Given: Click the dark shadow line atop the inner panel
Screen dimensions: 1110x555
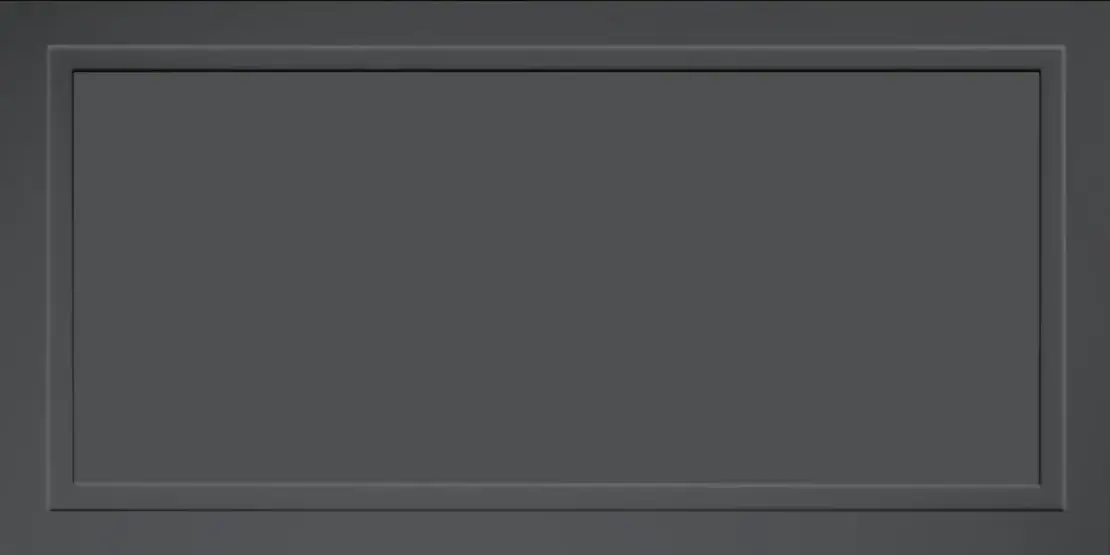Looking at the screenshot, I should (556, 71).
